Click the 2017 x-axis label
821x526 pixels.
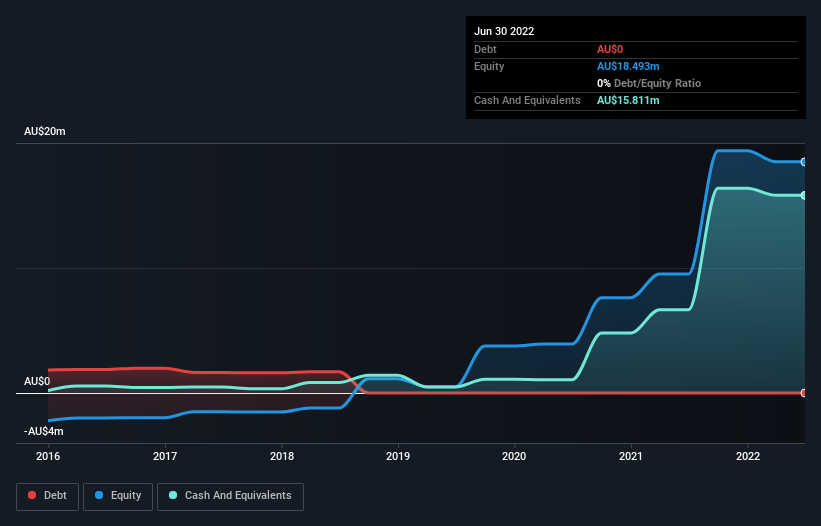(x=165, y=456)
